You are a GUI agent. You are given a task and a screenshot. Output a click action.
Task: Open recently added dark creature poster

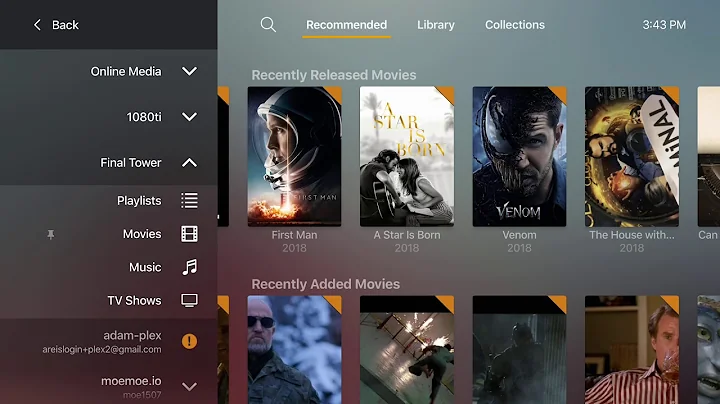coord(519,350)
